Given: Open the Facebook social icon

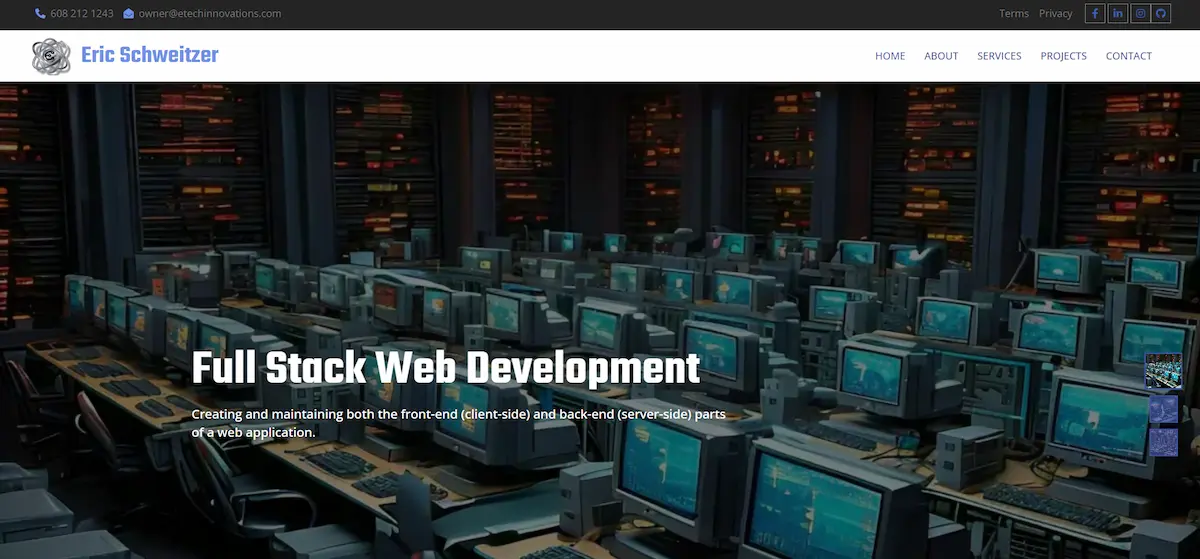Looking at the screenshot, I should 1095,14.
